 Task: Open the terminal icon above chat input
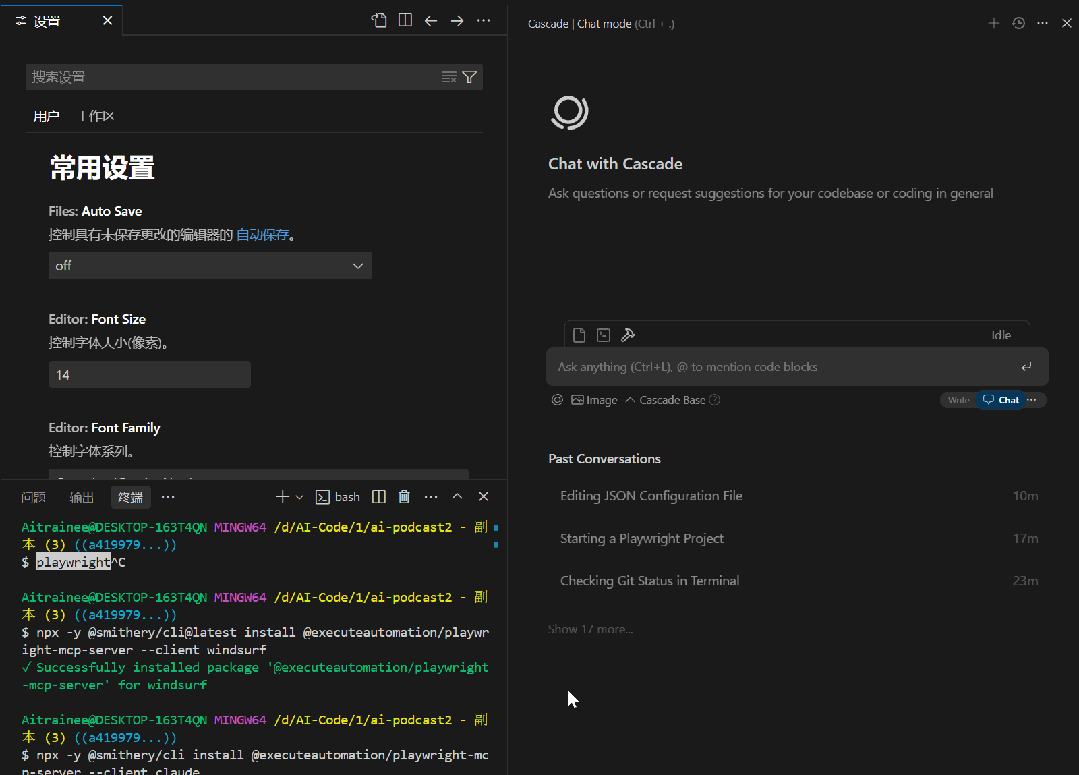coord(603,335)
